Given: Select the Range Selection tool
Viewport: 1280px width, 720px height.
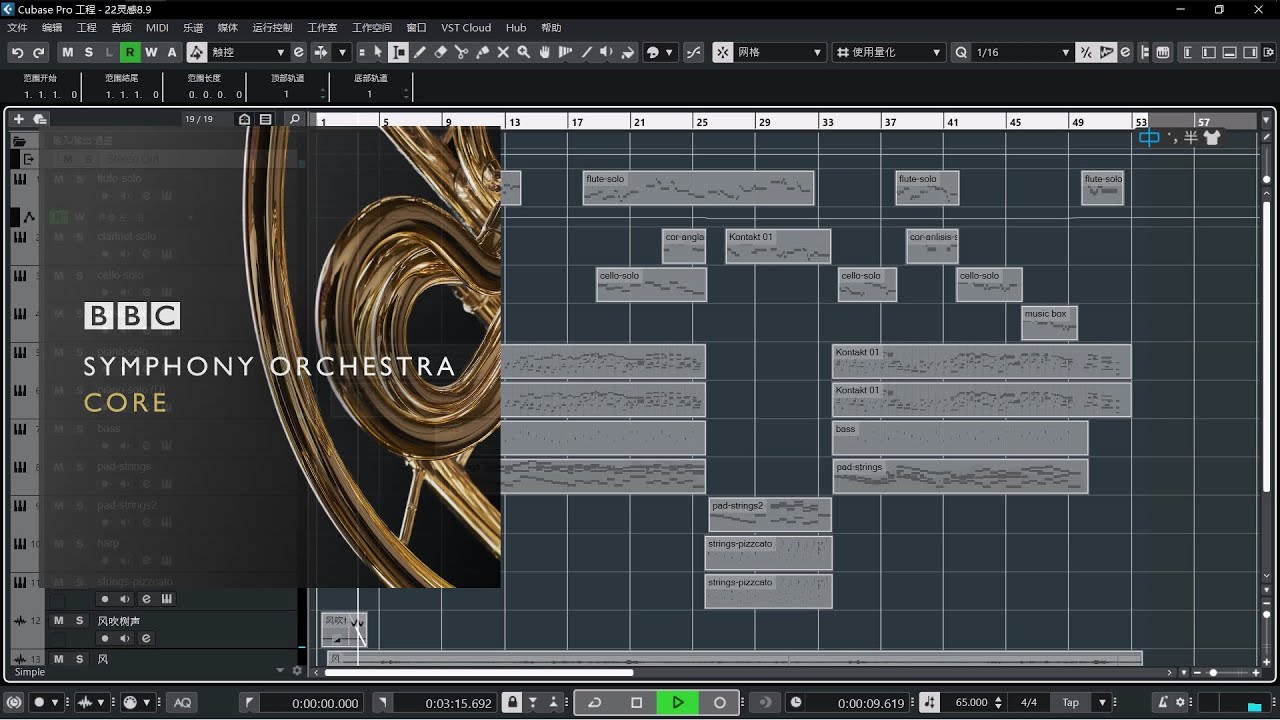Looking at the screenshot, I should 399,52.
